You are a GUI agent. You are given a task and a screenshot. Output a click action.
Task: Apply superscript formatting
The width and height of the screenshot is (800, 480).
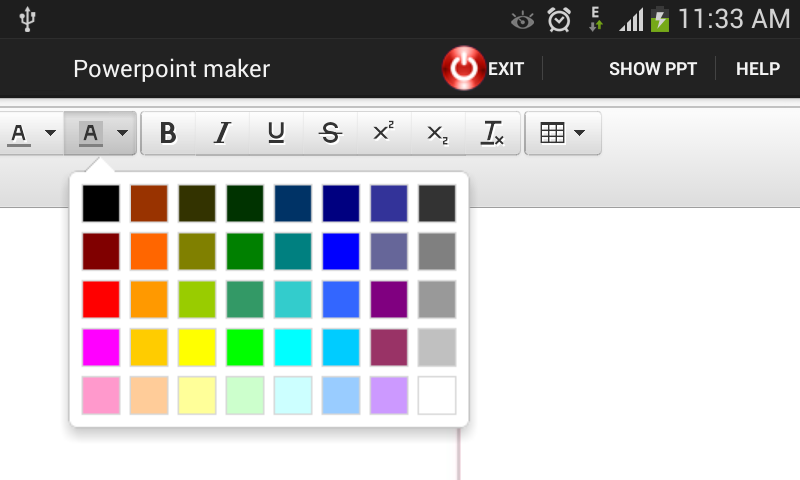384,133
